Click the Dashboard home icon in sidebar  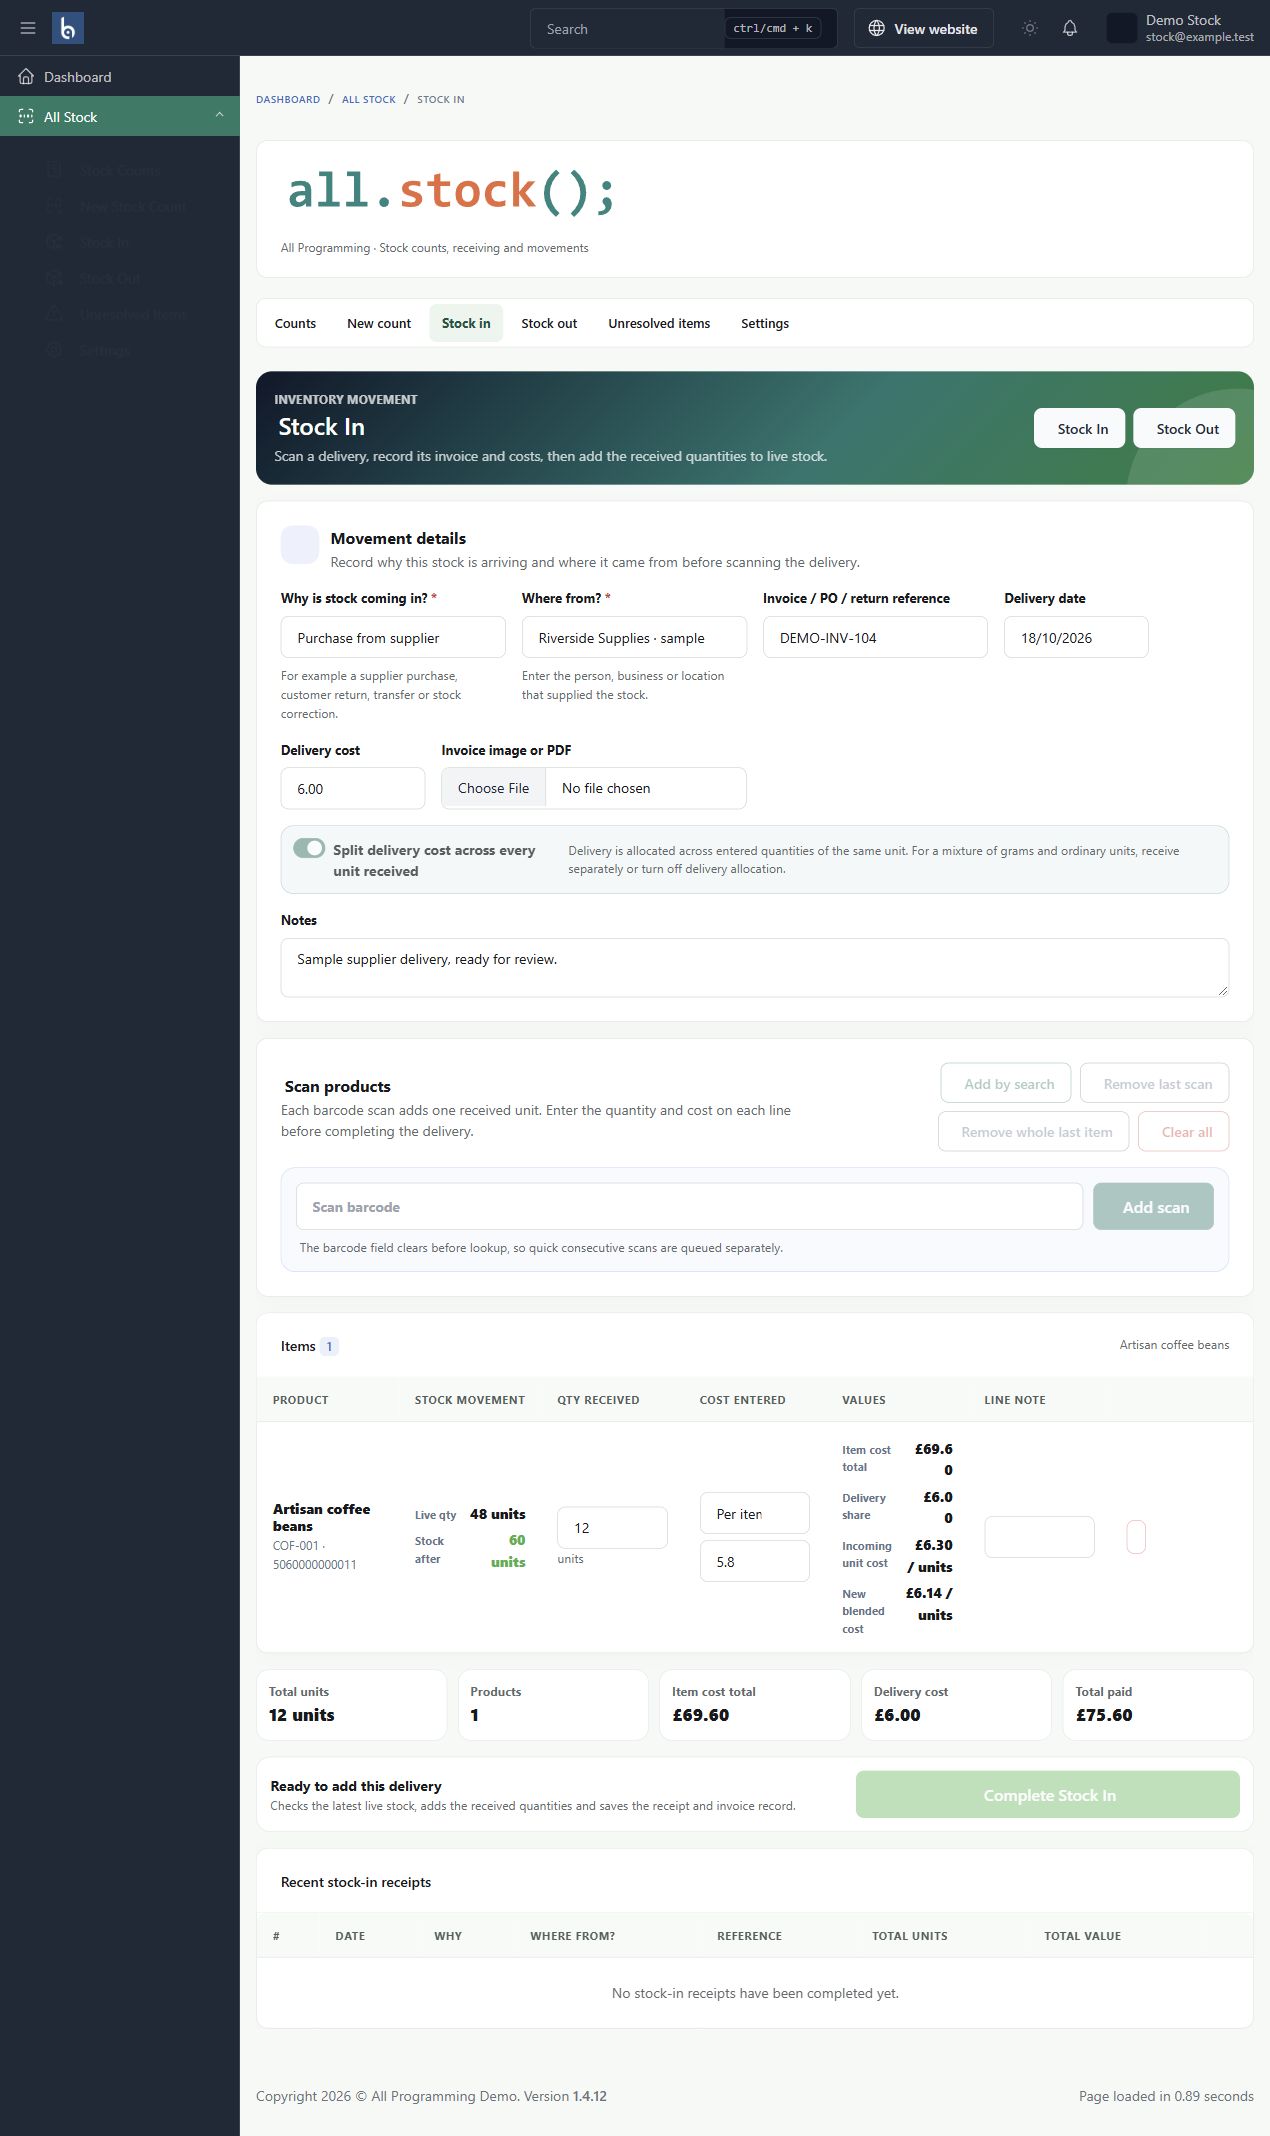point(26,77)
